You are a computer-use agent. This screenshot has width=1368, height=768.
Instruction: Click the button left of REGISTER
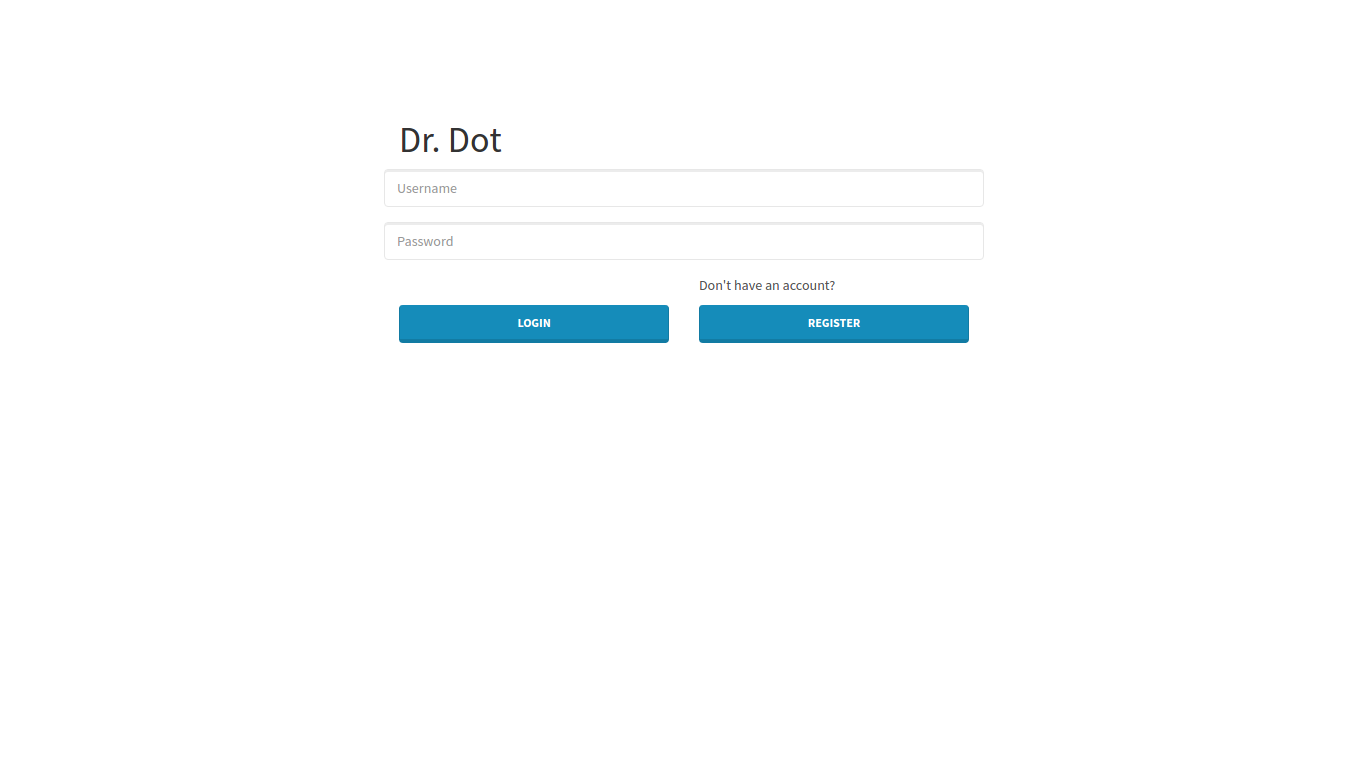point(534,324)
